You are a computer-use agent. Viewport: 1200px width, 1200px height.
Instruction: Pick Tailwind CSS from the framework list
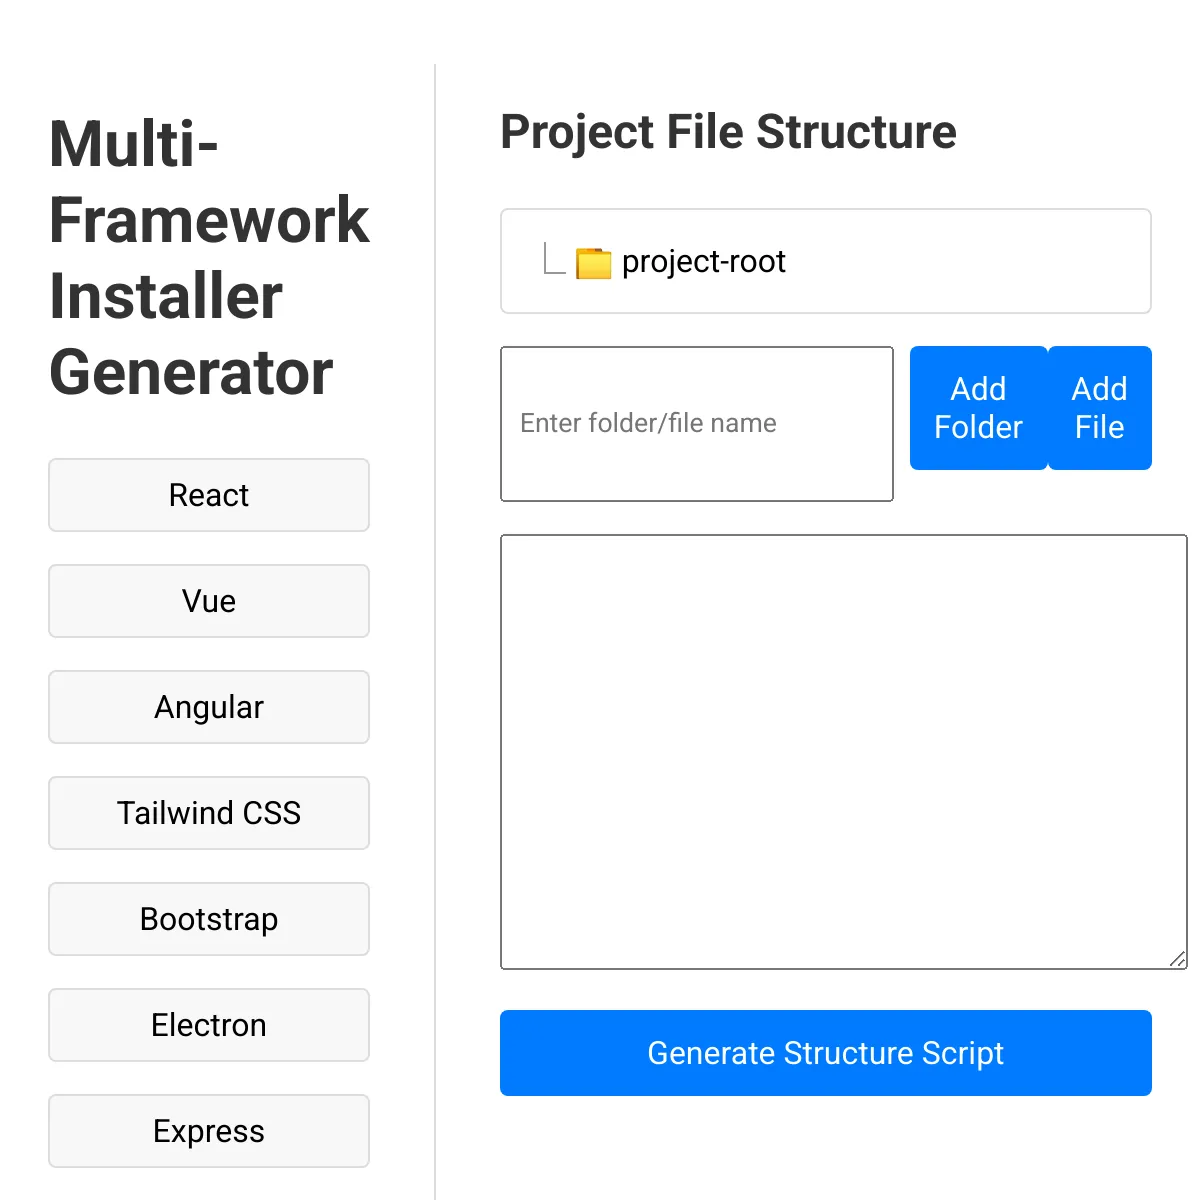(x=209, y=813)
